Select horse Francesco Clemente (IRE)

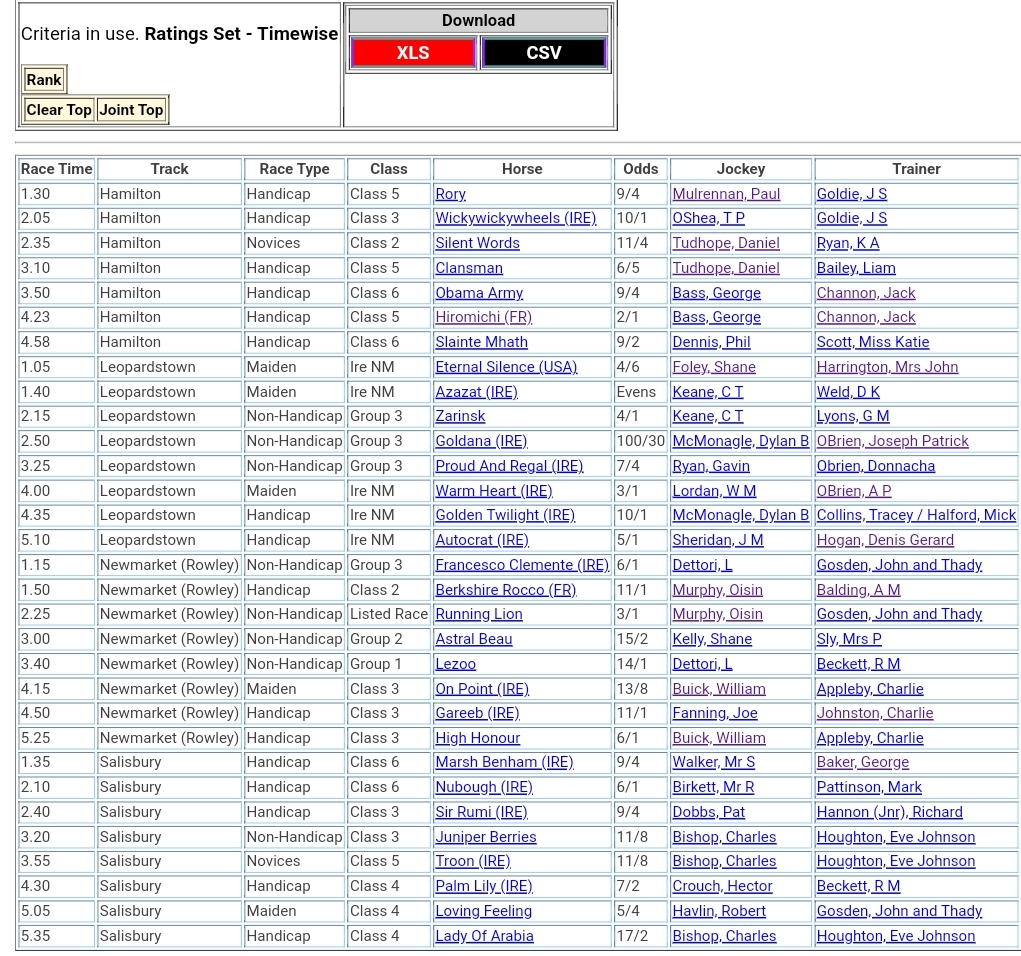(x=522, y=565)
